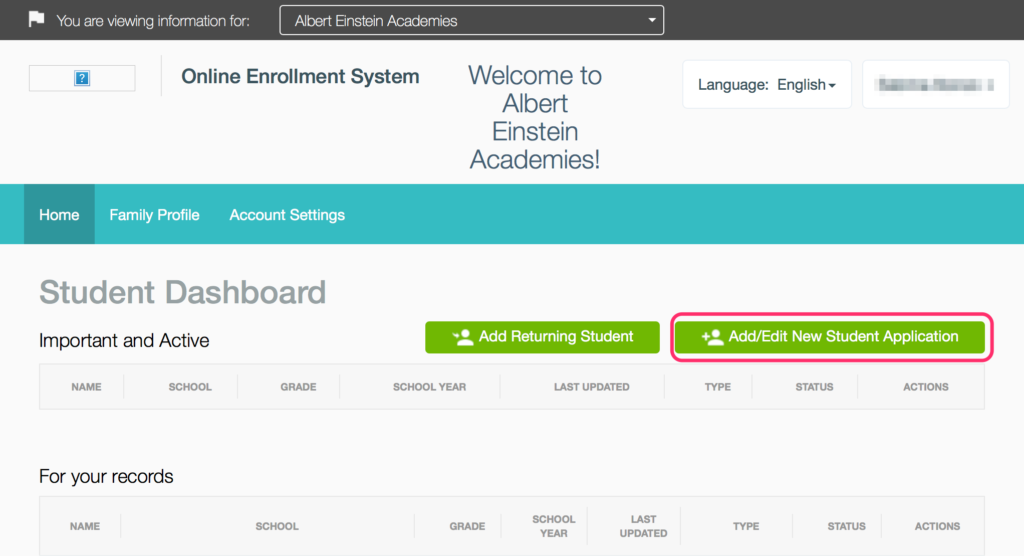Open the Account Settings tab
This screenshot has height=556, width=1024.
pyautogui.click(x=287, y=214)
